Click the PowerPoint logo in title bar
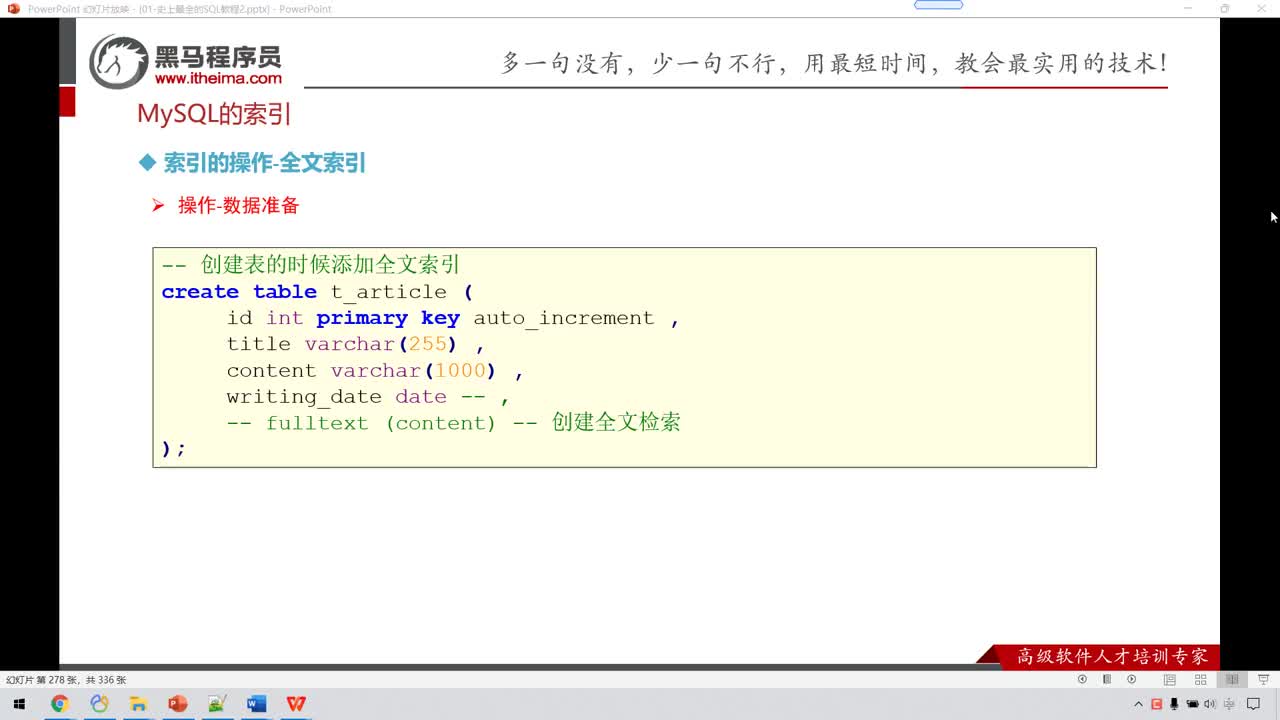The height and width of the screenshot is (720, 1280). 14,9
